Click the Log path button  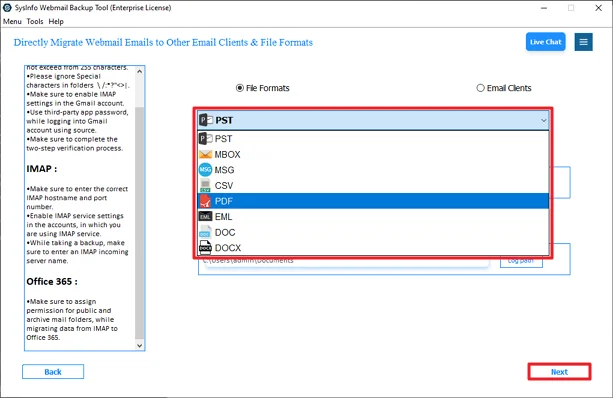[x=521, y=262]
